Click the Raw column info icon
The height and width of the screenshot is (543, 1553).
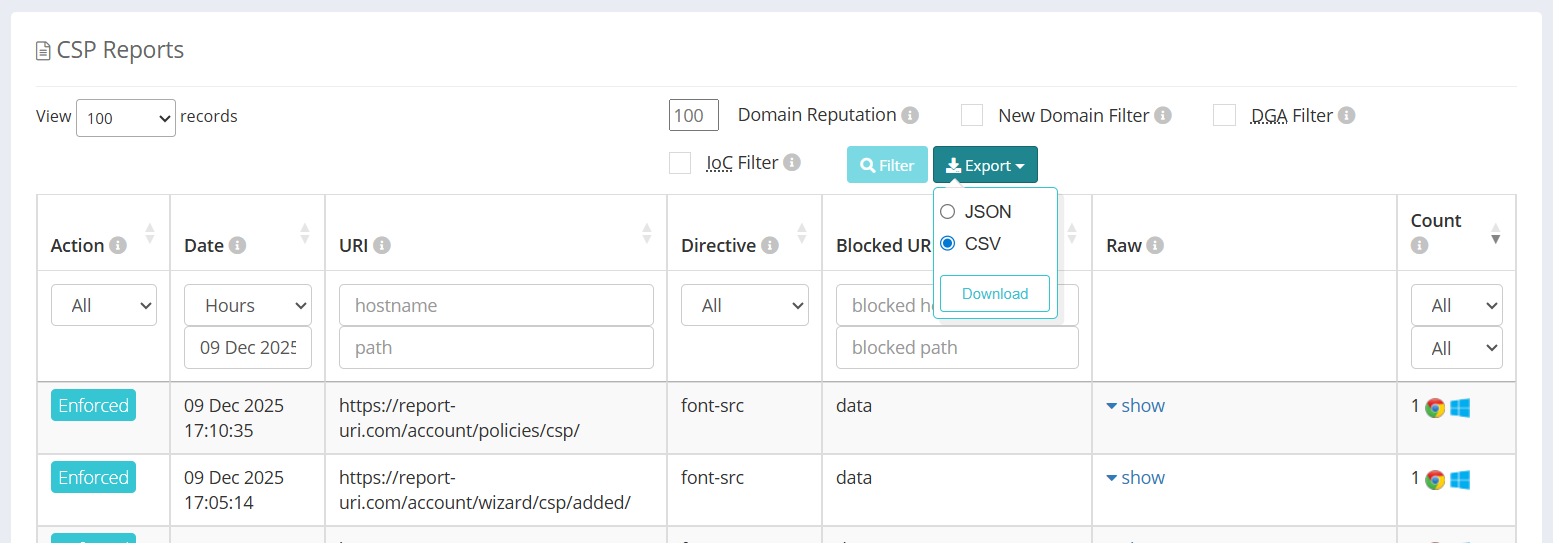coord(1155,245)
